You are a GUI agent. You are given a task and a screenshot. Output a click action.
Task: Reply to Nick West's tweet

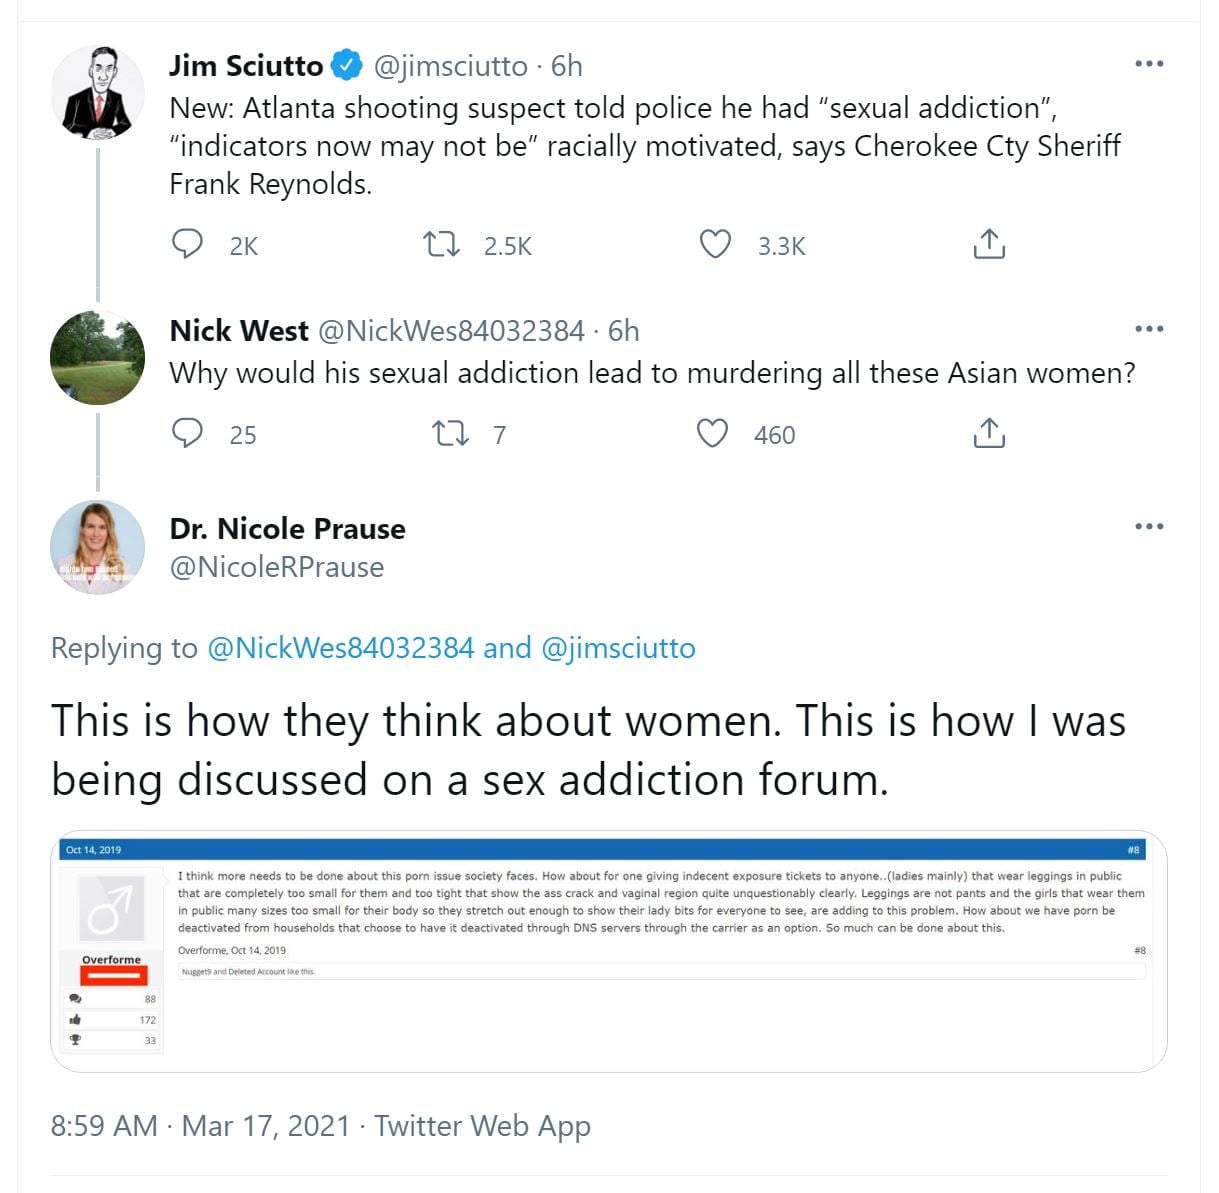188,433
